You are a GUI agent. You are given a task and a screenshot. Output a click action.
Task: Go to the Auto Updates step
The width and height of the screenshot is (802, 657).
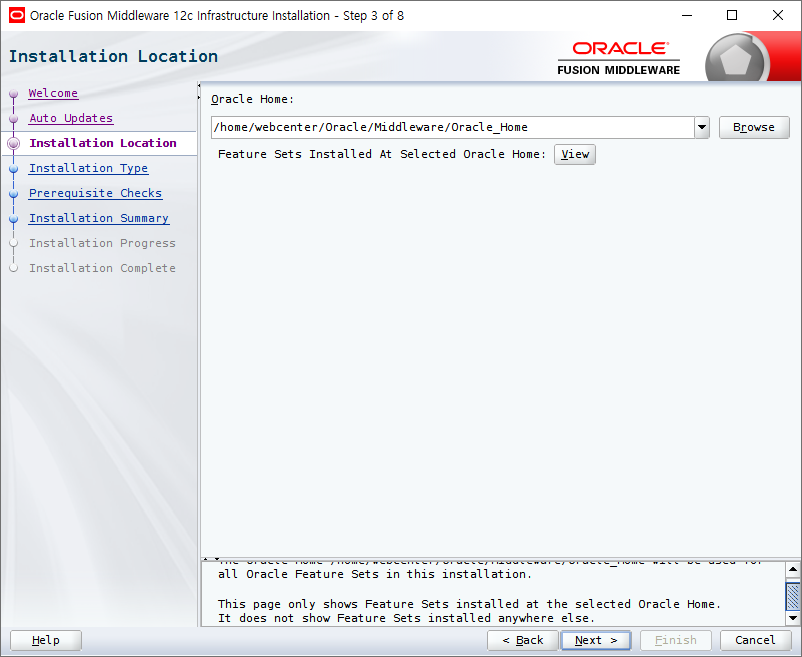(x=71, y=118)
